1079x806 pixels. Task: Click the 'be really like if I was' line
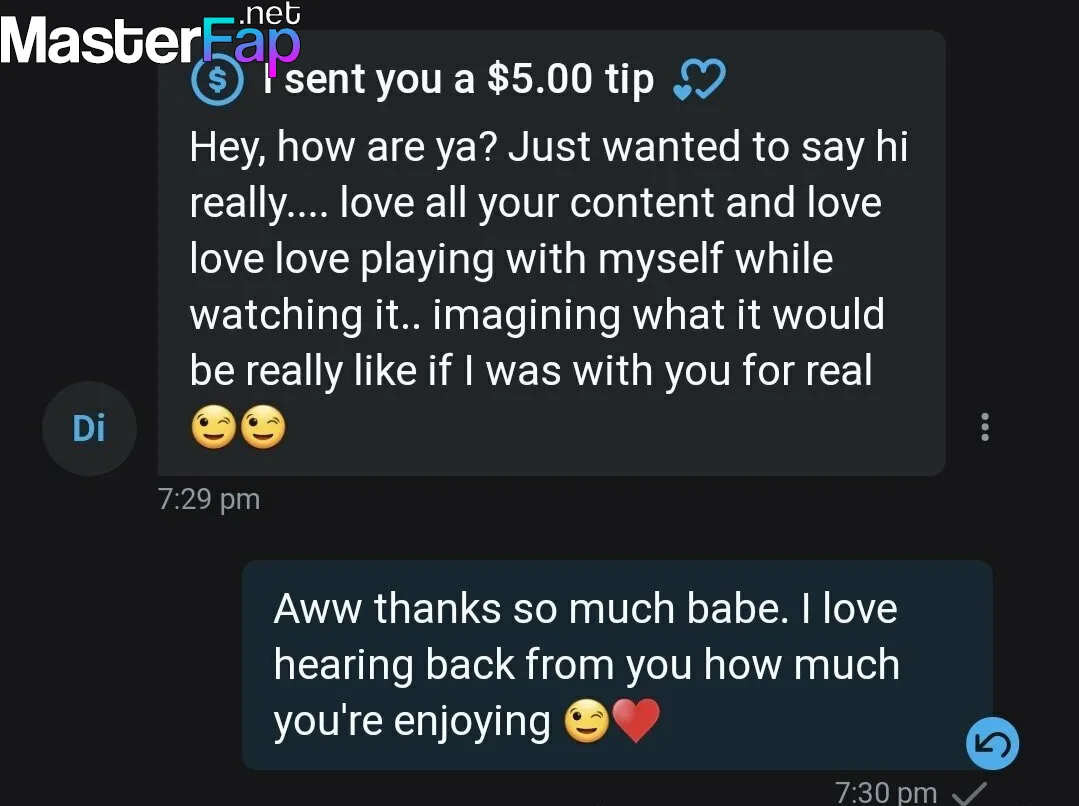[x=531, y=371]
